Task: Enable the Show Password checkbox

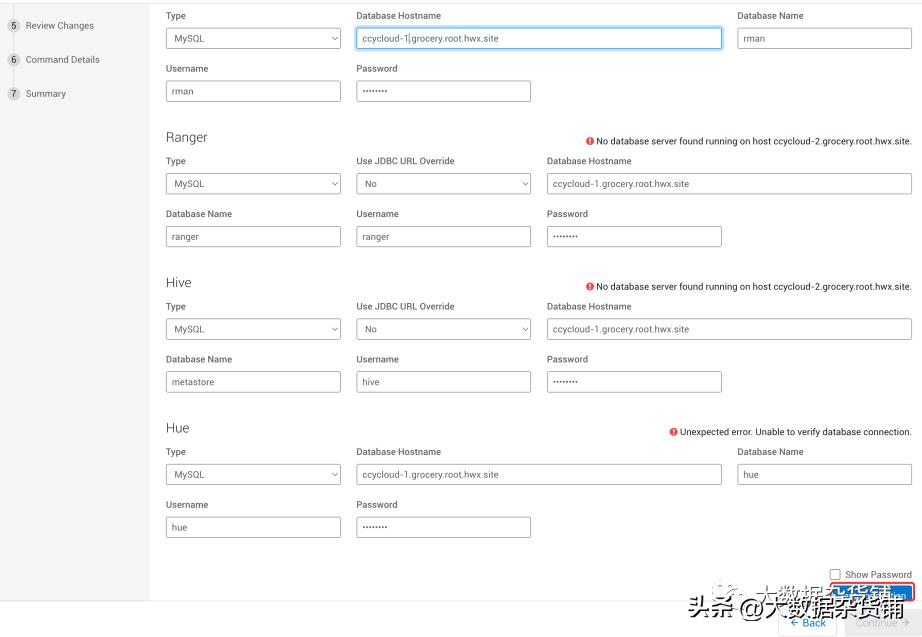Action: pos(836,574)
